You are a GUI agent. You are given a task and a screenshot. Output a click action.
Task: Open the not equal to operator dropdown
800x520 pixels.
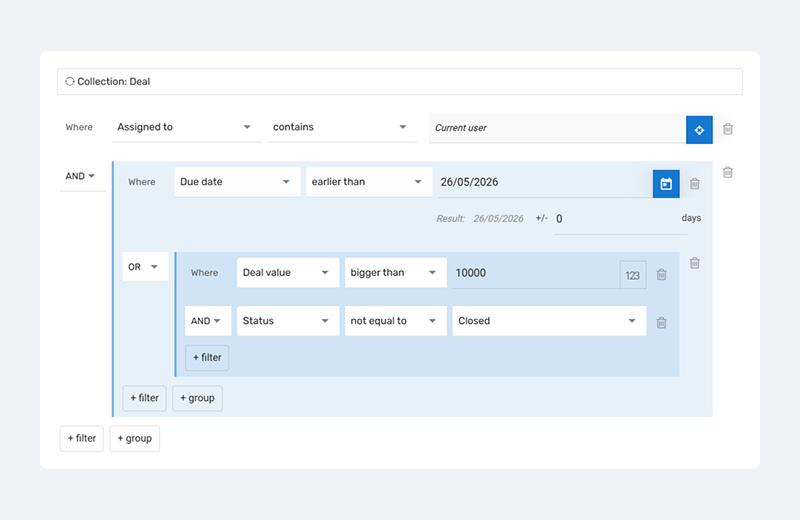(395, 321)
